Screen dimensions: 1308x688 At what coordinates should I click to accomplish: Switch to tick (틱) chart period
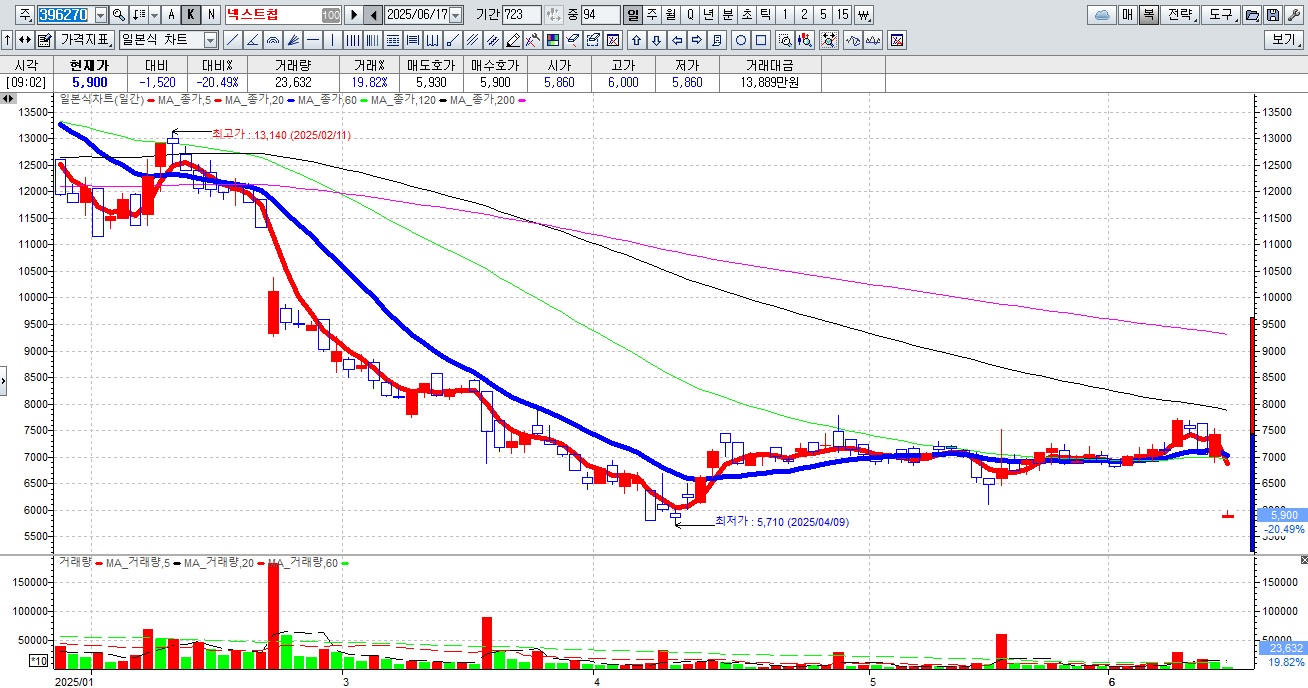[765, 15]
